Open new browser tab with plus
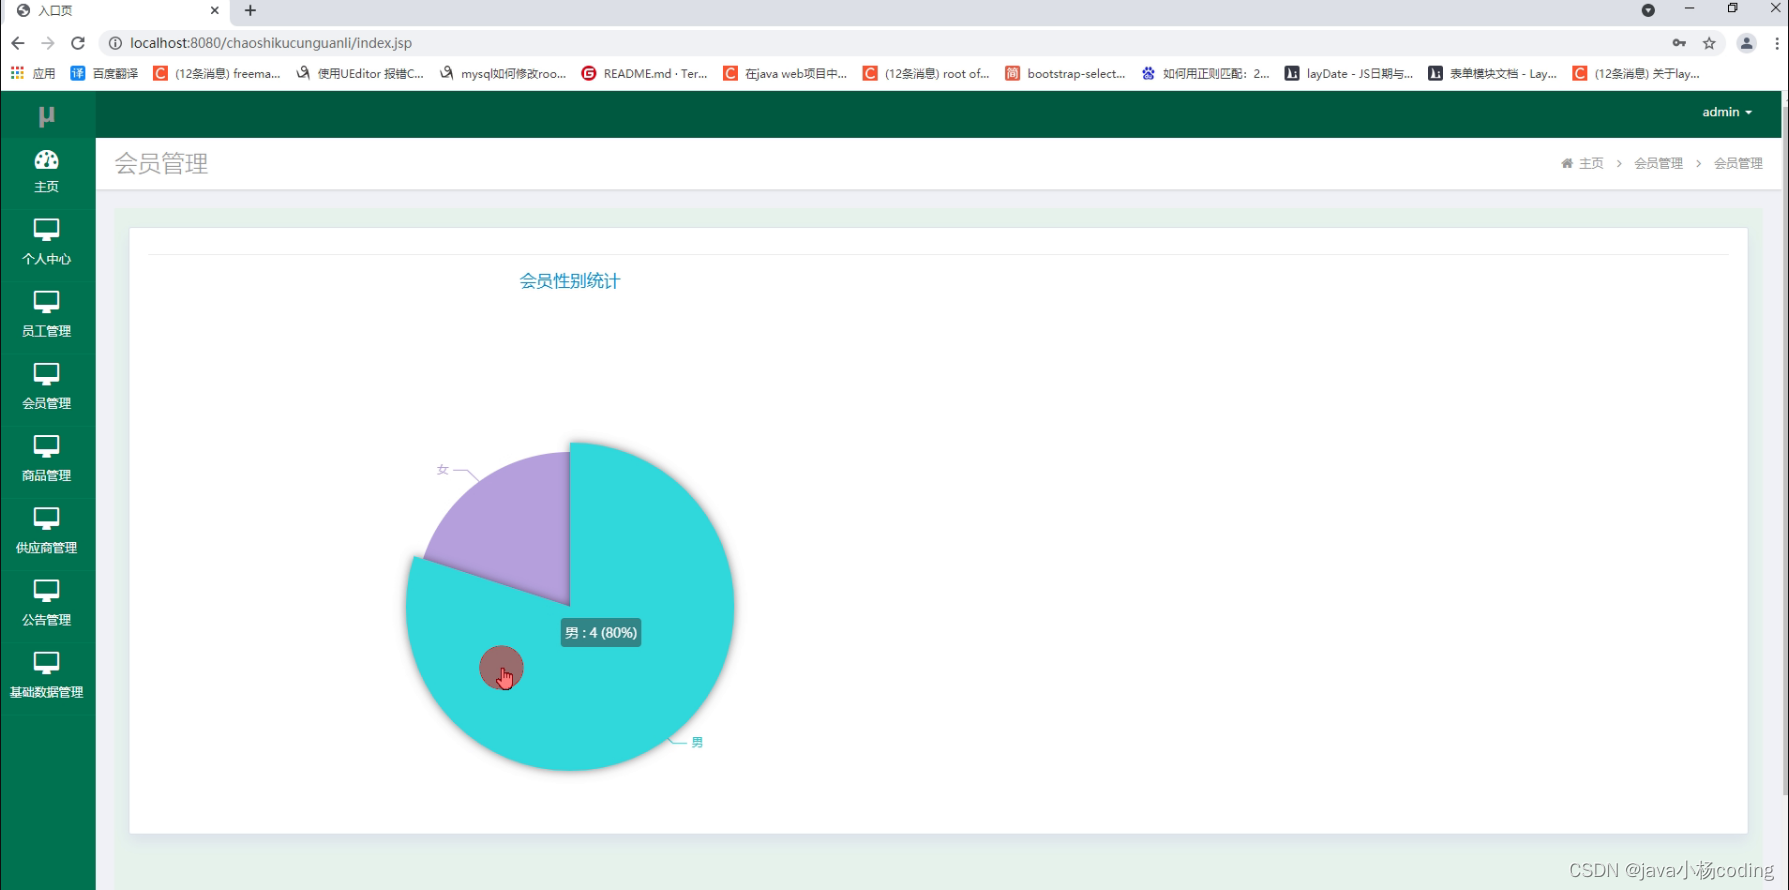The height and width of the screenshot is (890, 1789). 250,10
